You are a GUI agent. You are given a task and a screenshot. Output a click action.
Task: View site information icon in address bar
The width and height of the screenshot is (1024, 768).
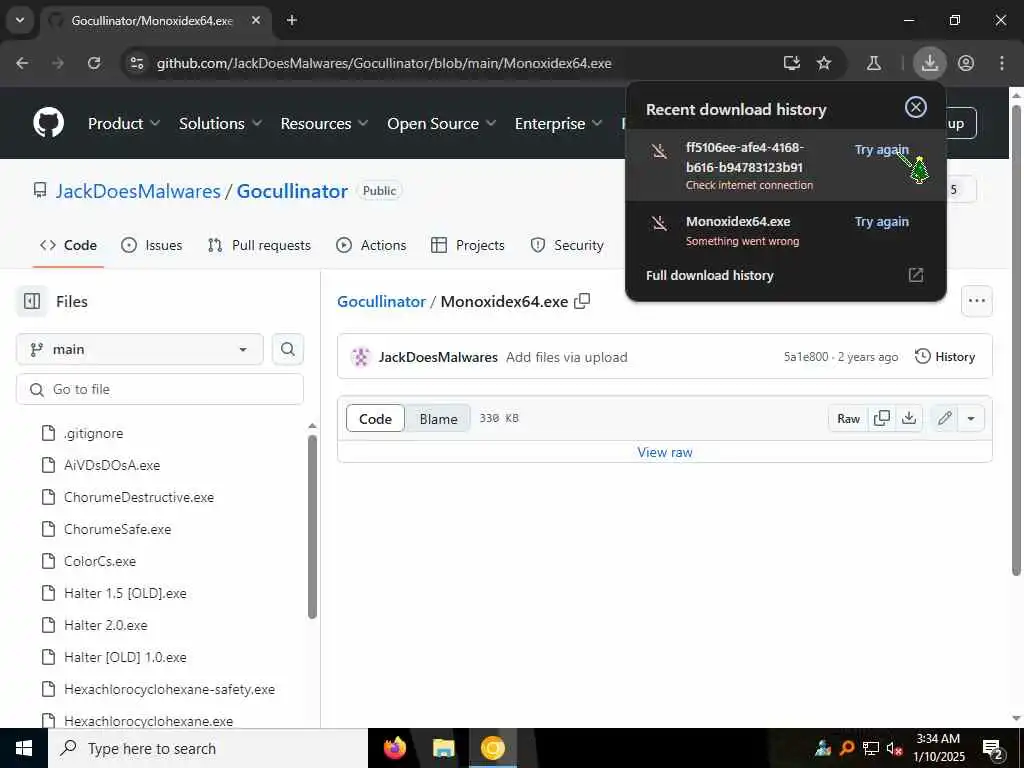pos(136,63)
